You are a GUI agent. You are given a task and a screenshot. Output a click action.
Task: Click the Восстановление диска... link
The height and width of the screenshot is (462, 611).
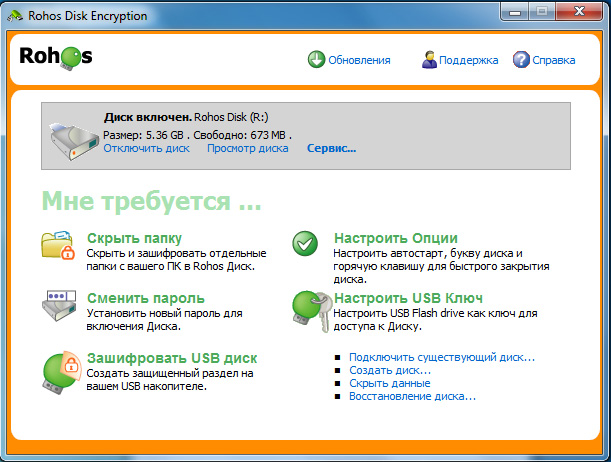point(412,396)
